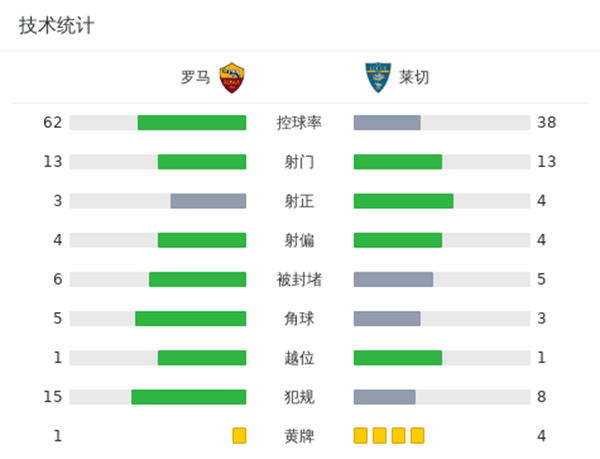Select the 黄牌 stat label
Screen dimensions: 600x459
point(299,436)
